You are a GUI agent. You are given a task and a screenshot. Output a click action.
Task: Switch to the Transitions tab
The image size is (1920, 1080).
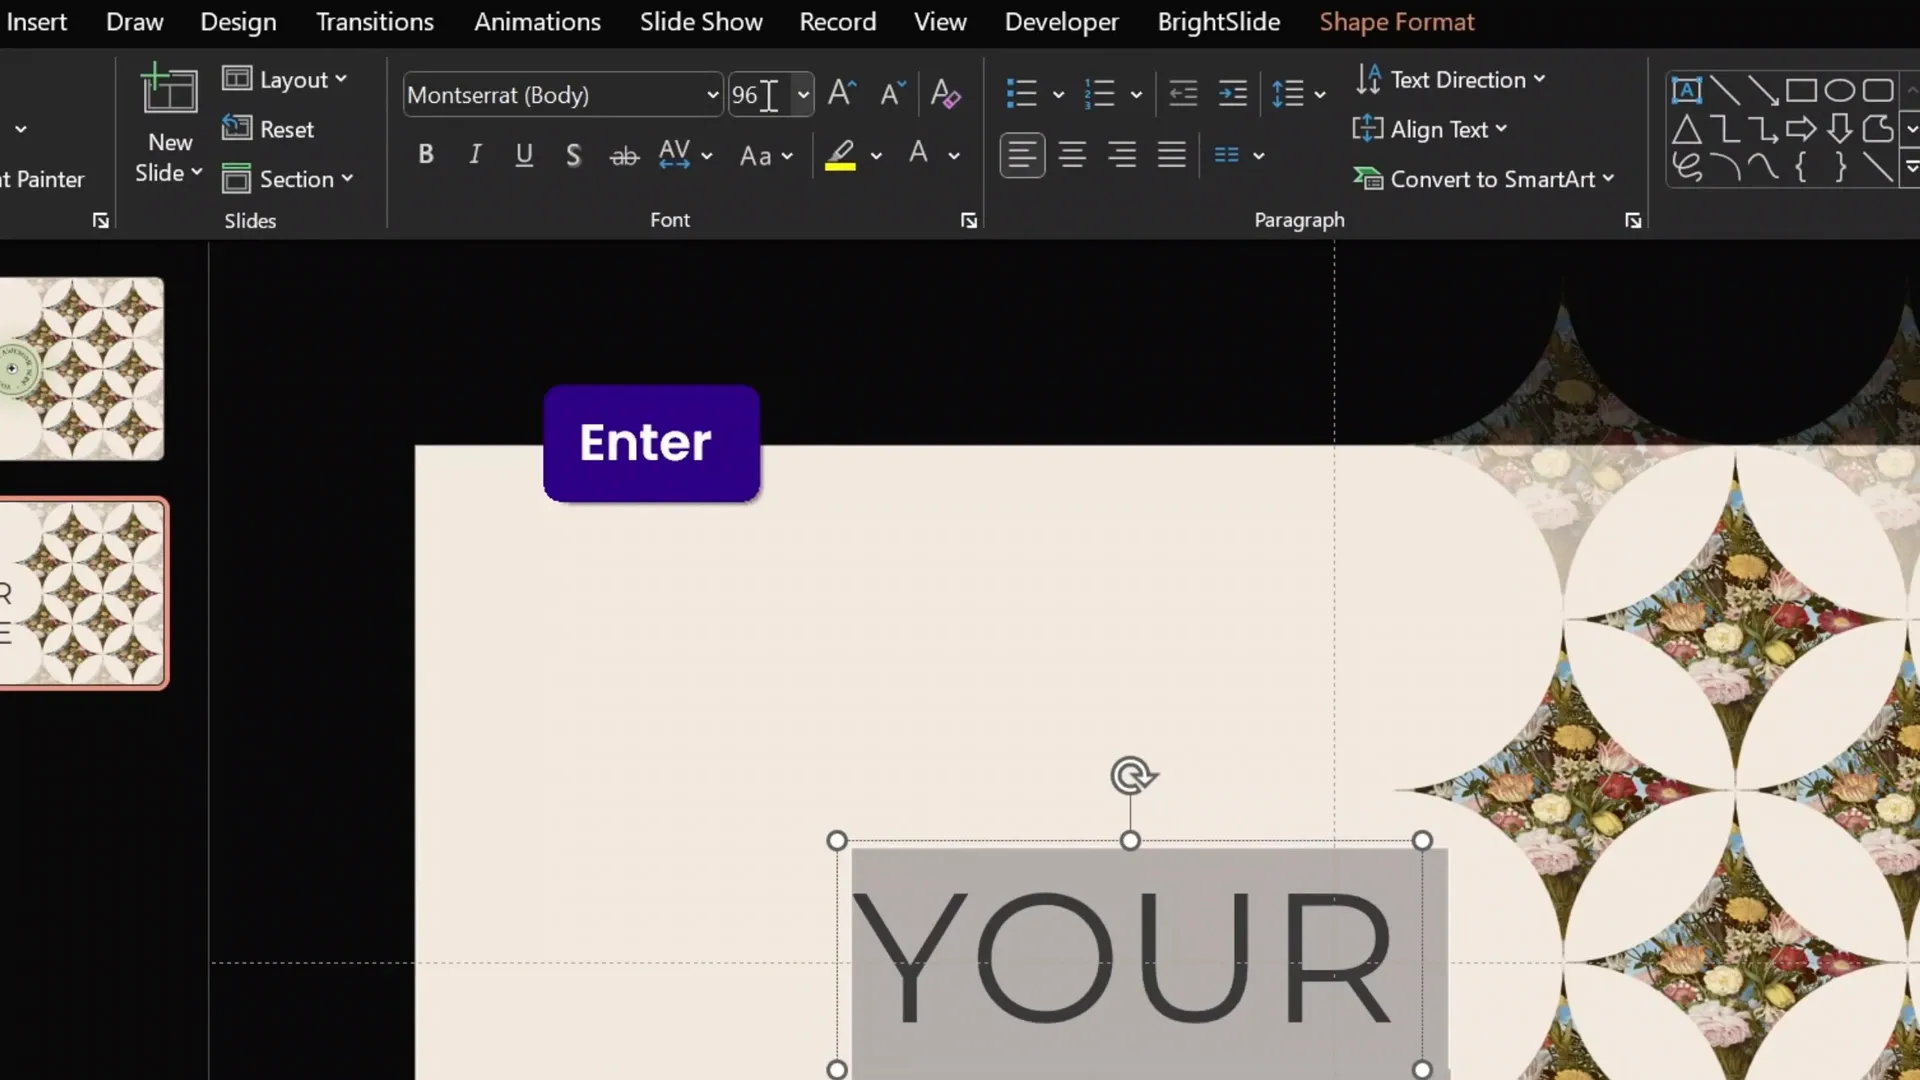pyautogui.click(x=375, y=22)
